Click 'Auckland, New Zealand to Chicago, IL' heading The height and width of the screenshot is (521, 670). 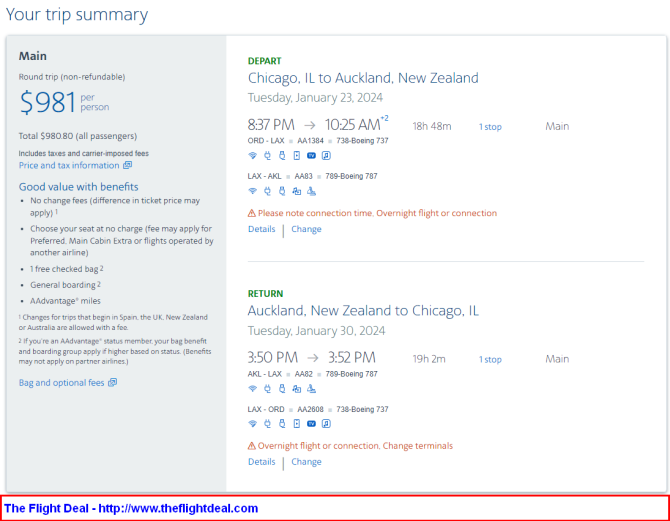click(x=363, y=310)
